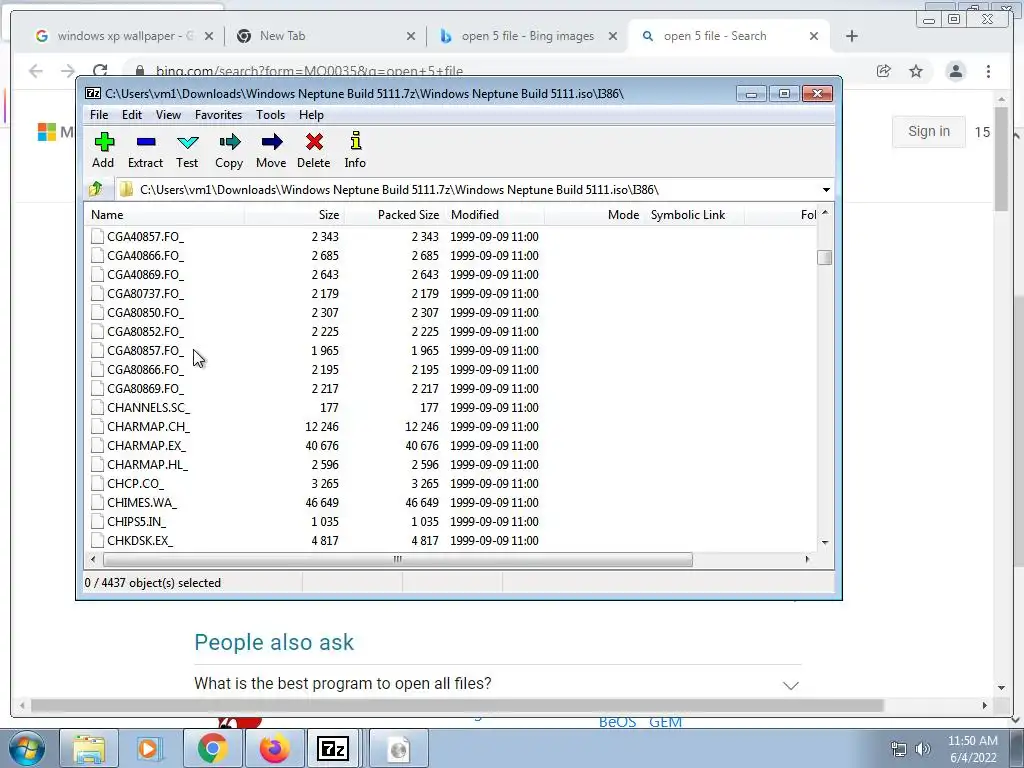Open Chrome three-dot menu
The image size is (1024, 768).
988,71
